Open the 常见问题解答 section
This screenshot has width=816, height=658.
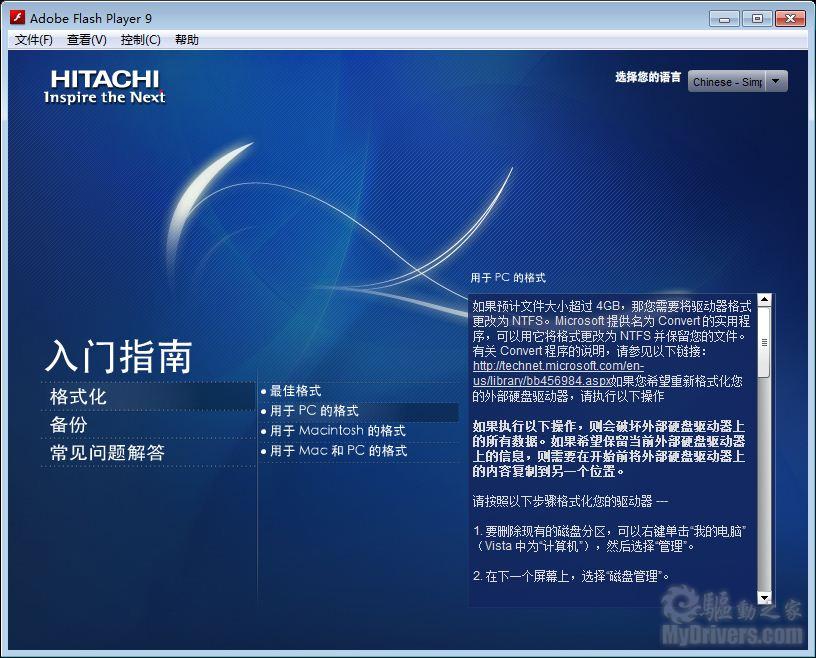[x=107, y=453]
